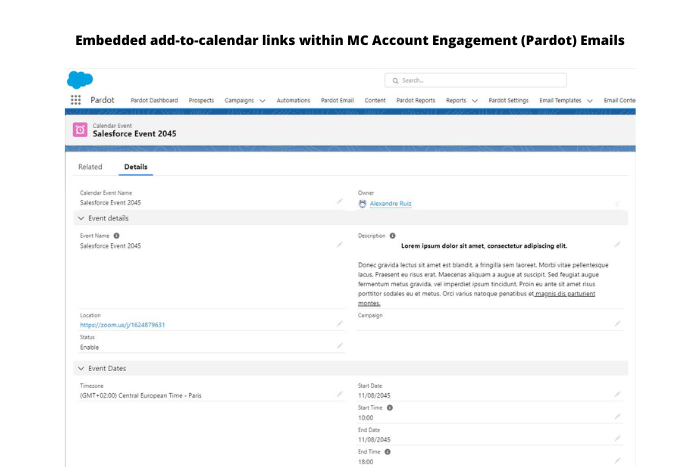The width and height of the screenshot is (700, 467).
Task: Click the search magnifier icon
Action: [x=395, y=81]
